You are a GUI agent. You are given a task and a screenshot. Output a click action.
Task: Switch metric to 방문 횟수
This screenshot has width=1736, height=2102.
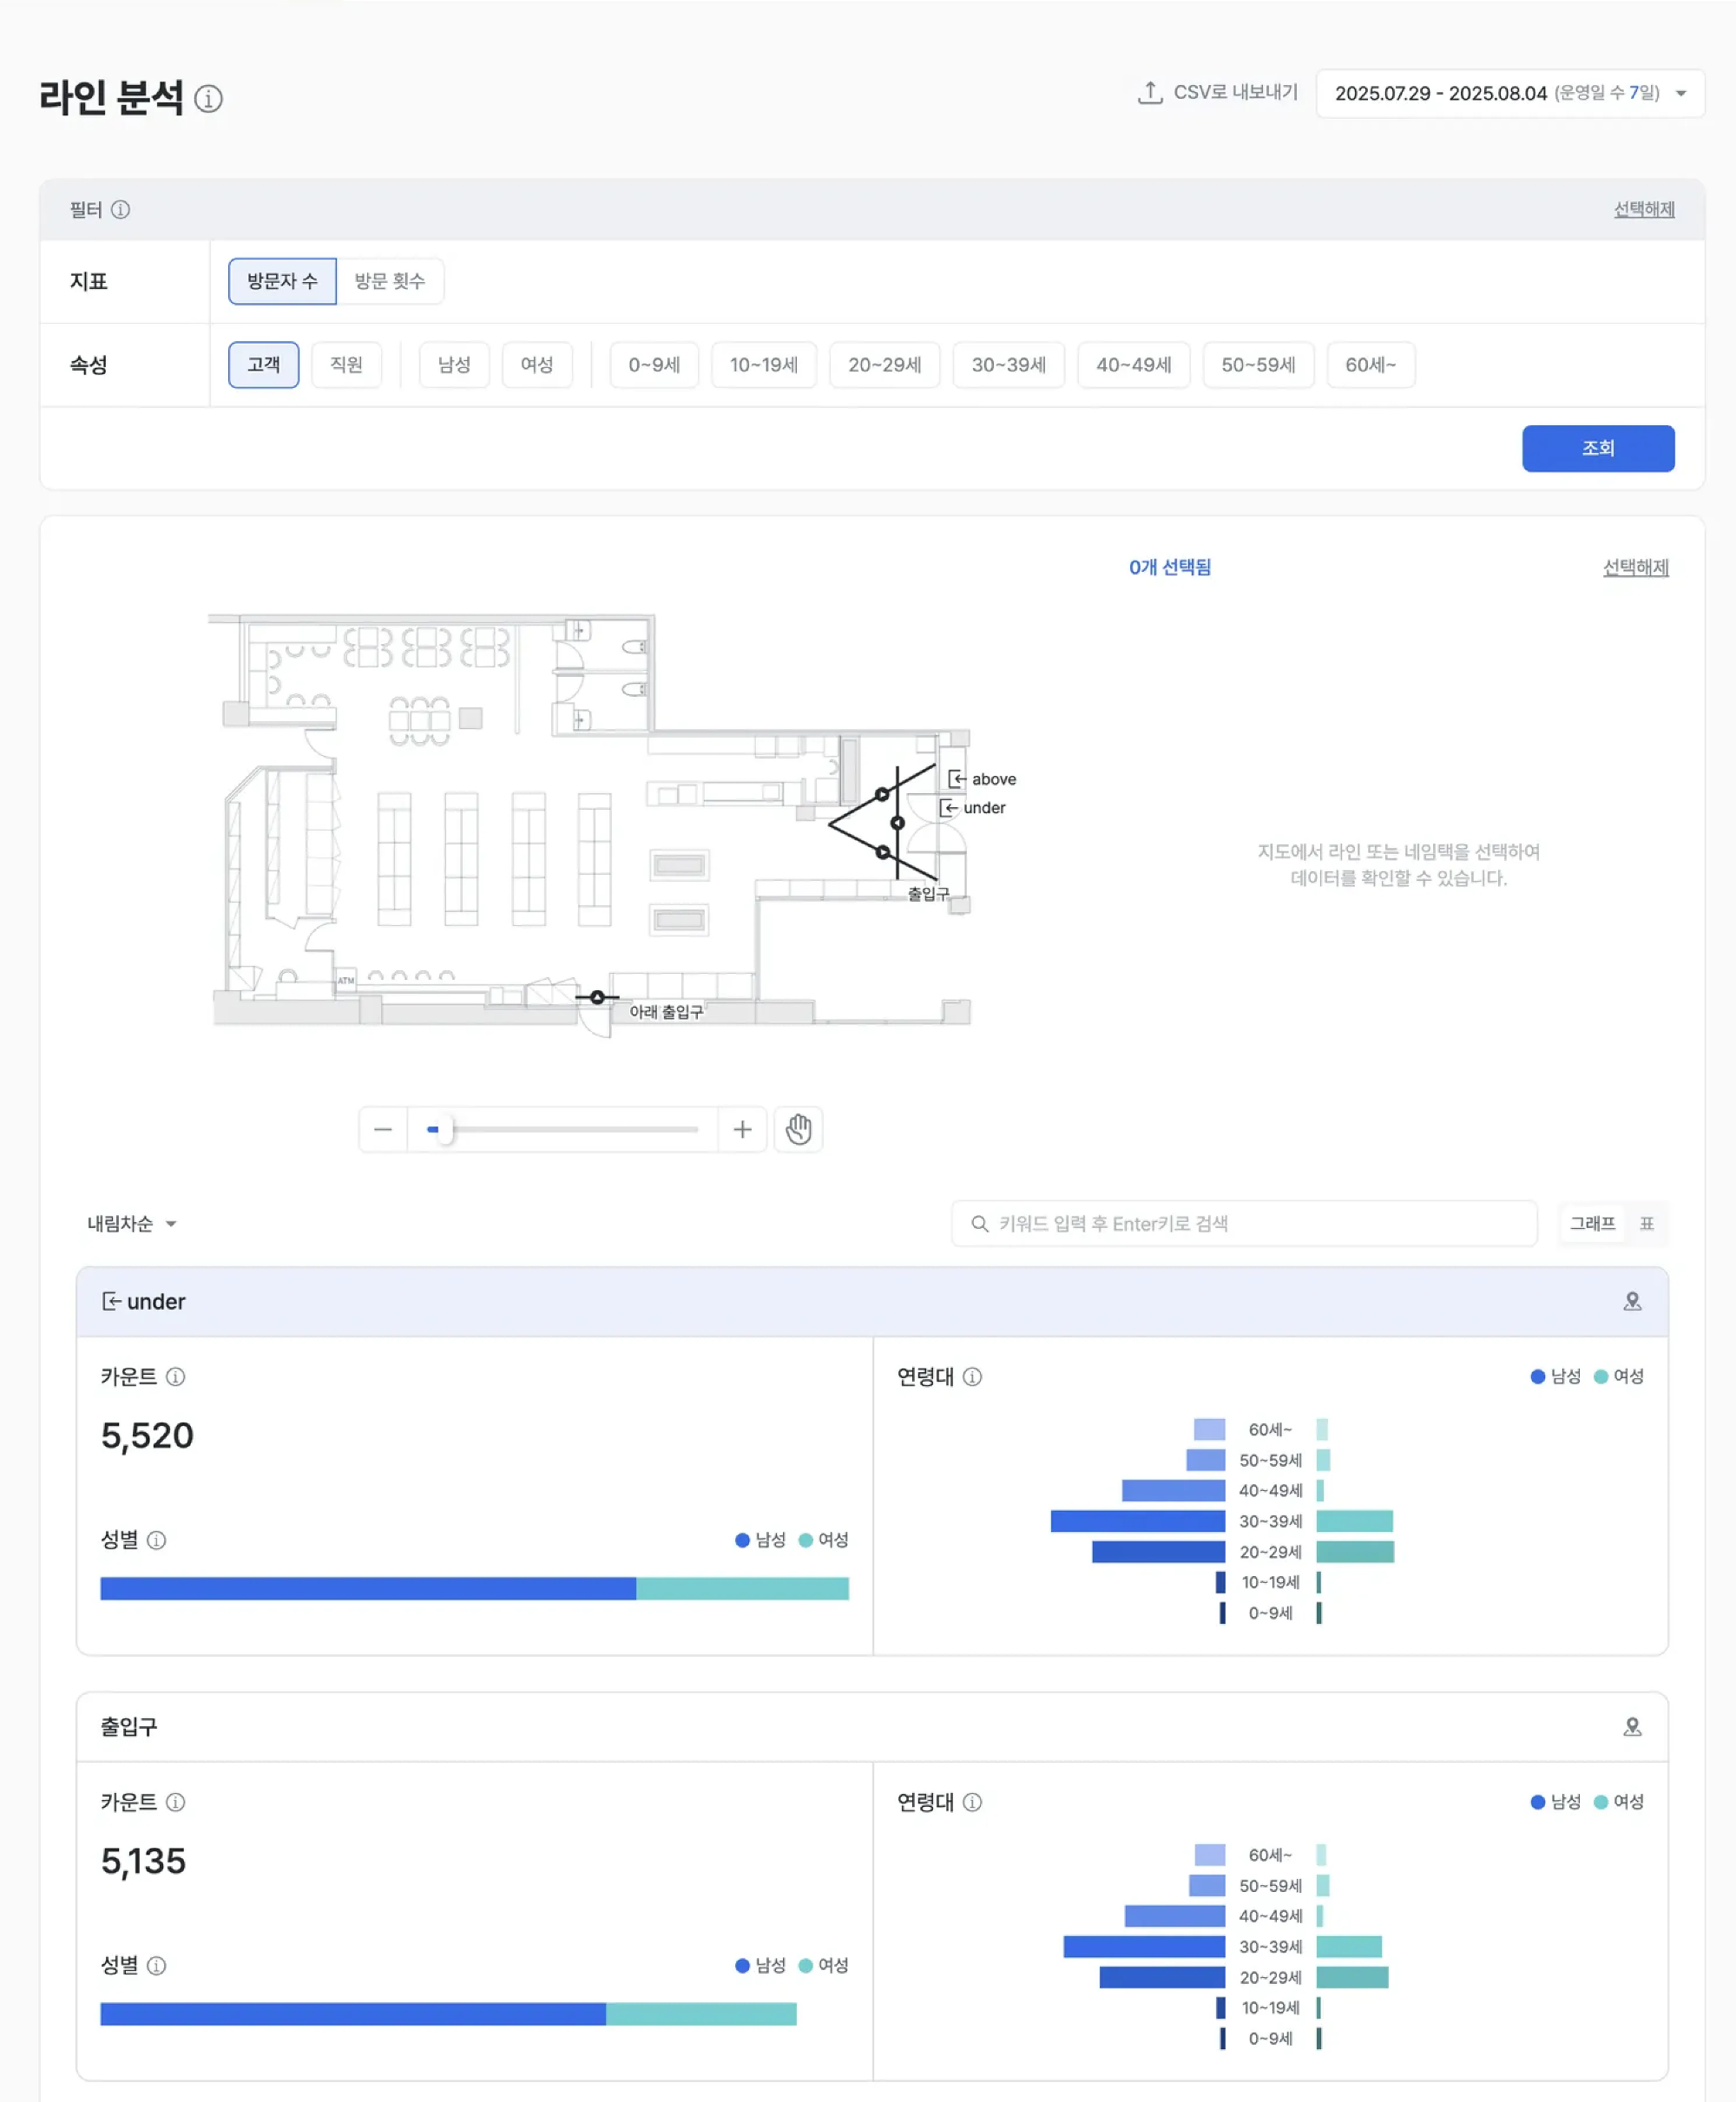point(390,281)
